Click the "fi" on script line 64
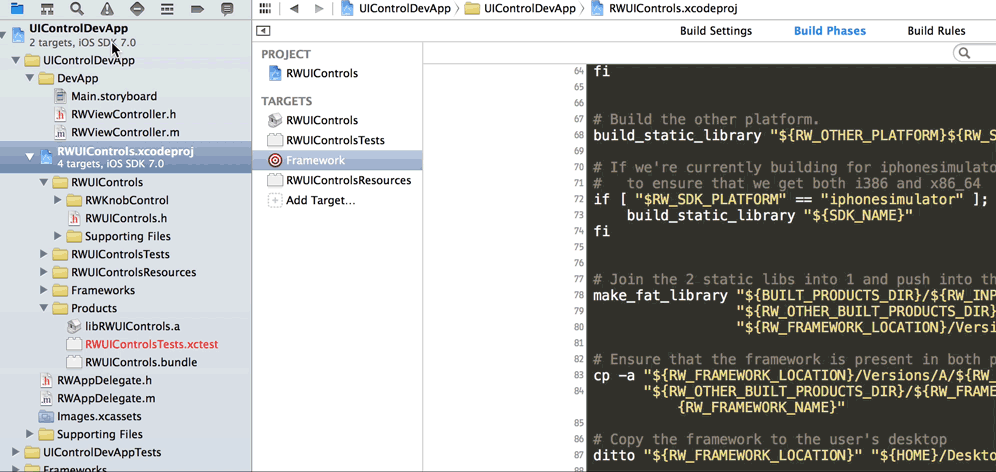The image size is (996, 472). pos(602,71)
